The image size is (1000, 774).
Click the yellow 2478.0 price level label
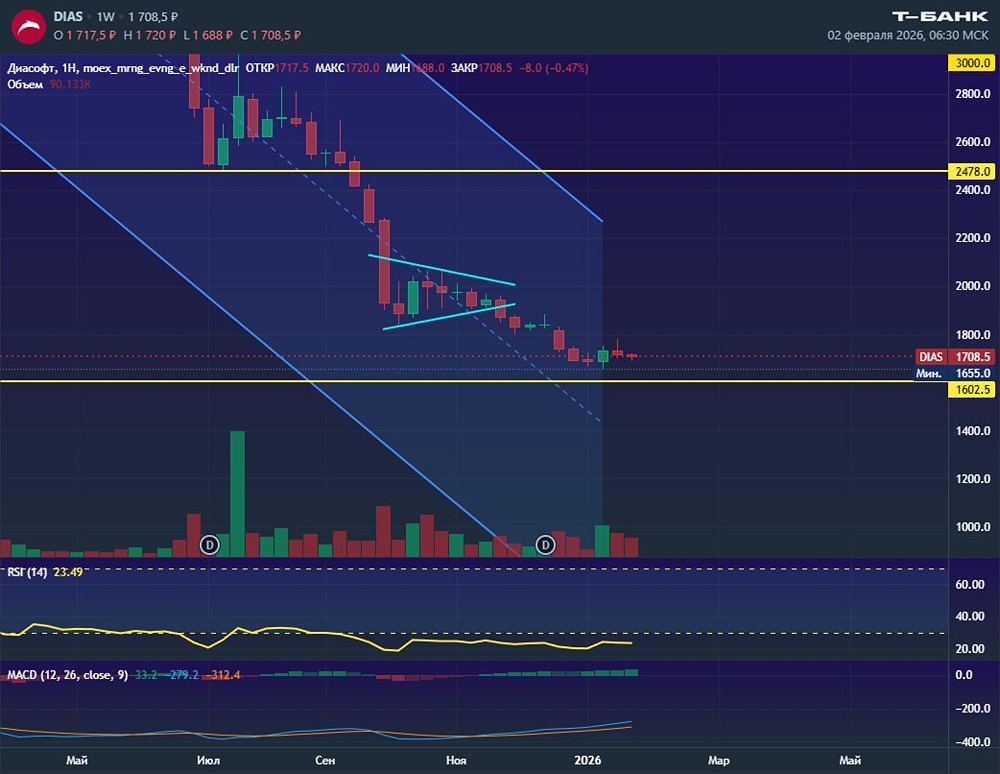tap(972, 171)
